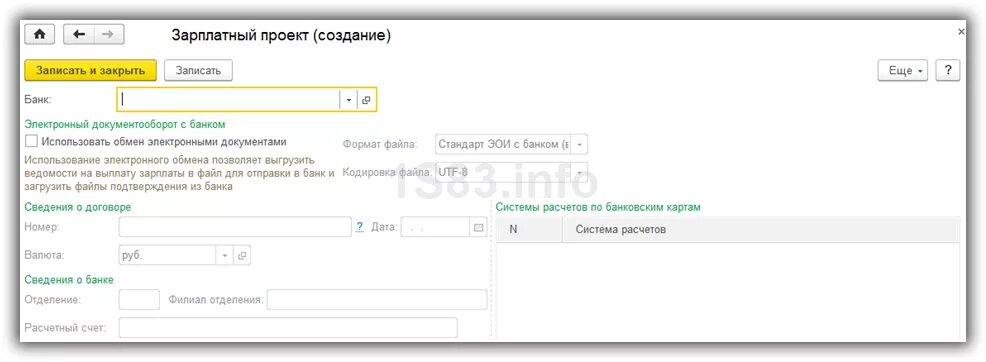Click the Номер contract number field
The height and width of the screenshot is (362, 986).
(x=235, y=227)
